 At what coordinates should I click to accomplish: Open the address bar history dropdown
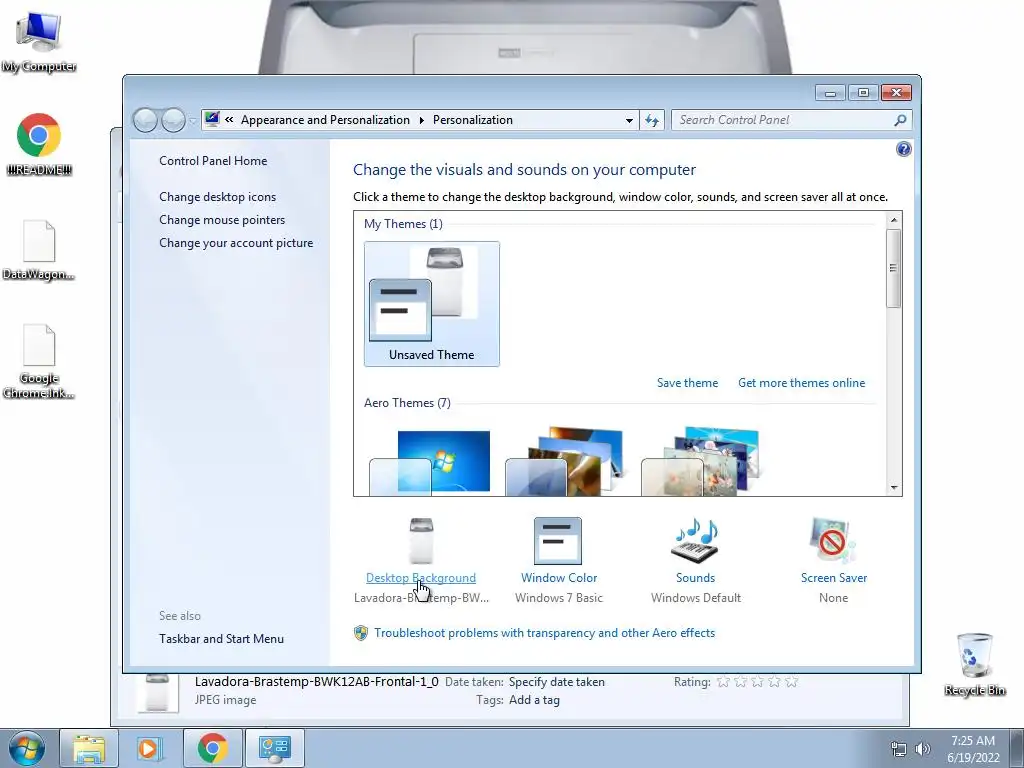[629, 120]
